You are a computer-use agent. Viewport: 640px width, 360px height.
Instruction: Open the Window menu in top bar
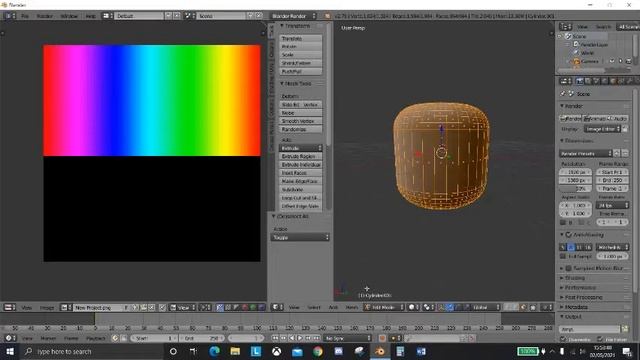[69, 16]
